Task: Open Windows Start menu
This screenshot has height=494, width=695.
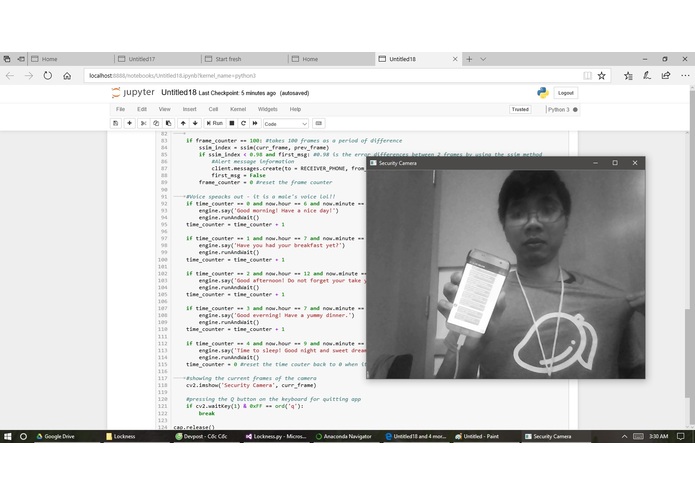Action: click(8, 436)
